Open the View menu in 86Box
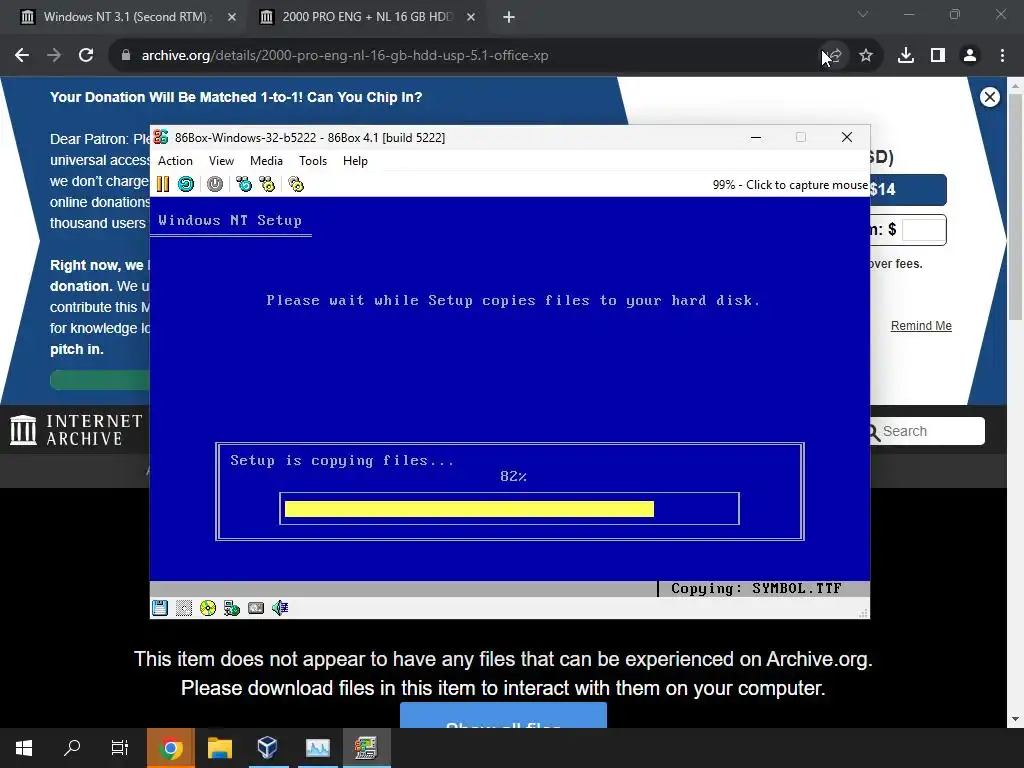This screenshot has height=768, width=1024. point(221,161)
